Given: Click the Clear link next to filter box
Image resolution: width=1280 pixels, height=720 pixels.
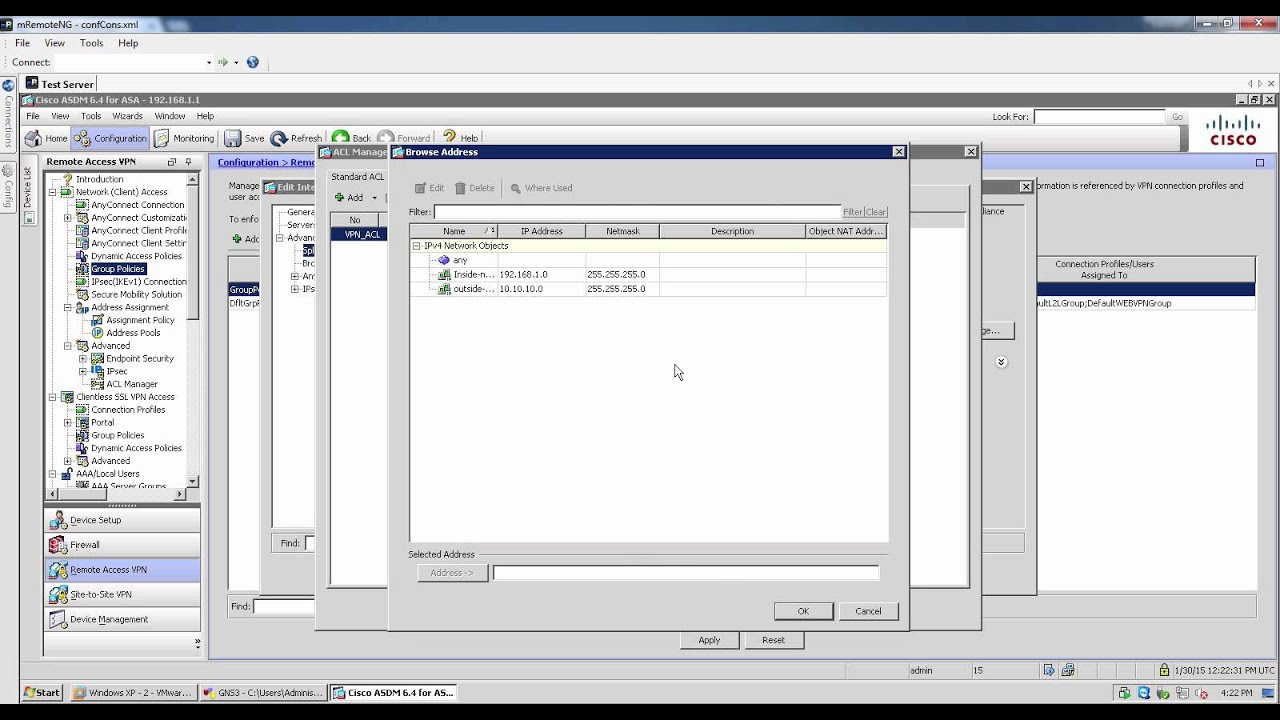Looking at the screenshot, I should tap(876, 212).
